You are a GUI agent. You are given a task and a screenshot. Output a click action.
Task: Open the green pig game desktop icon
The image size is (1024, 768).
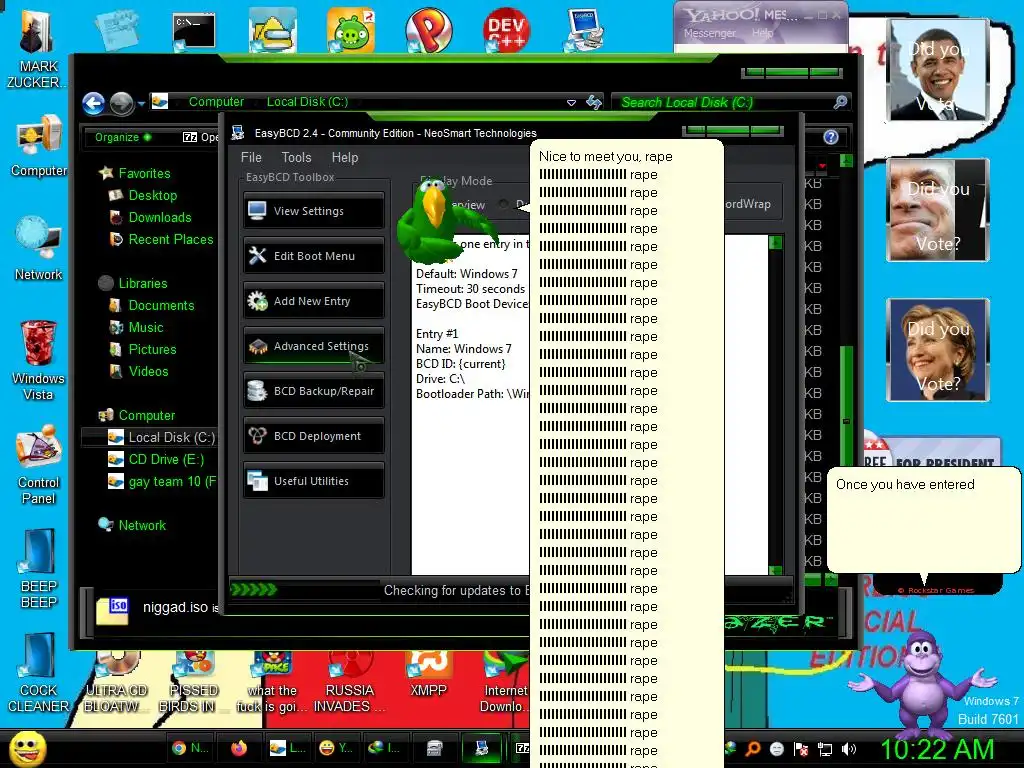click(x=351, y=29)
